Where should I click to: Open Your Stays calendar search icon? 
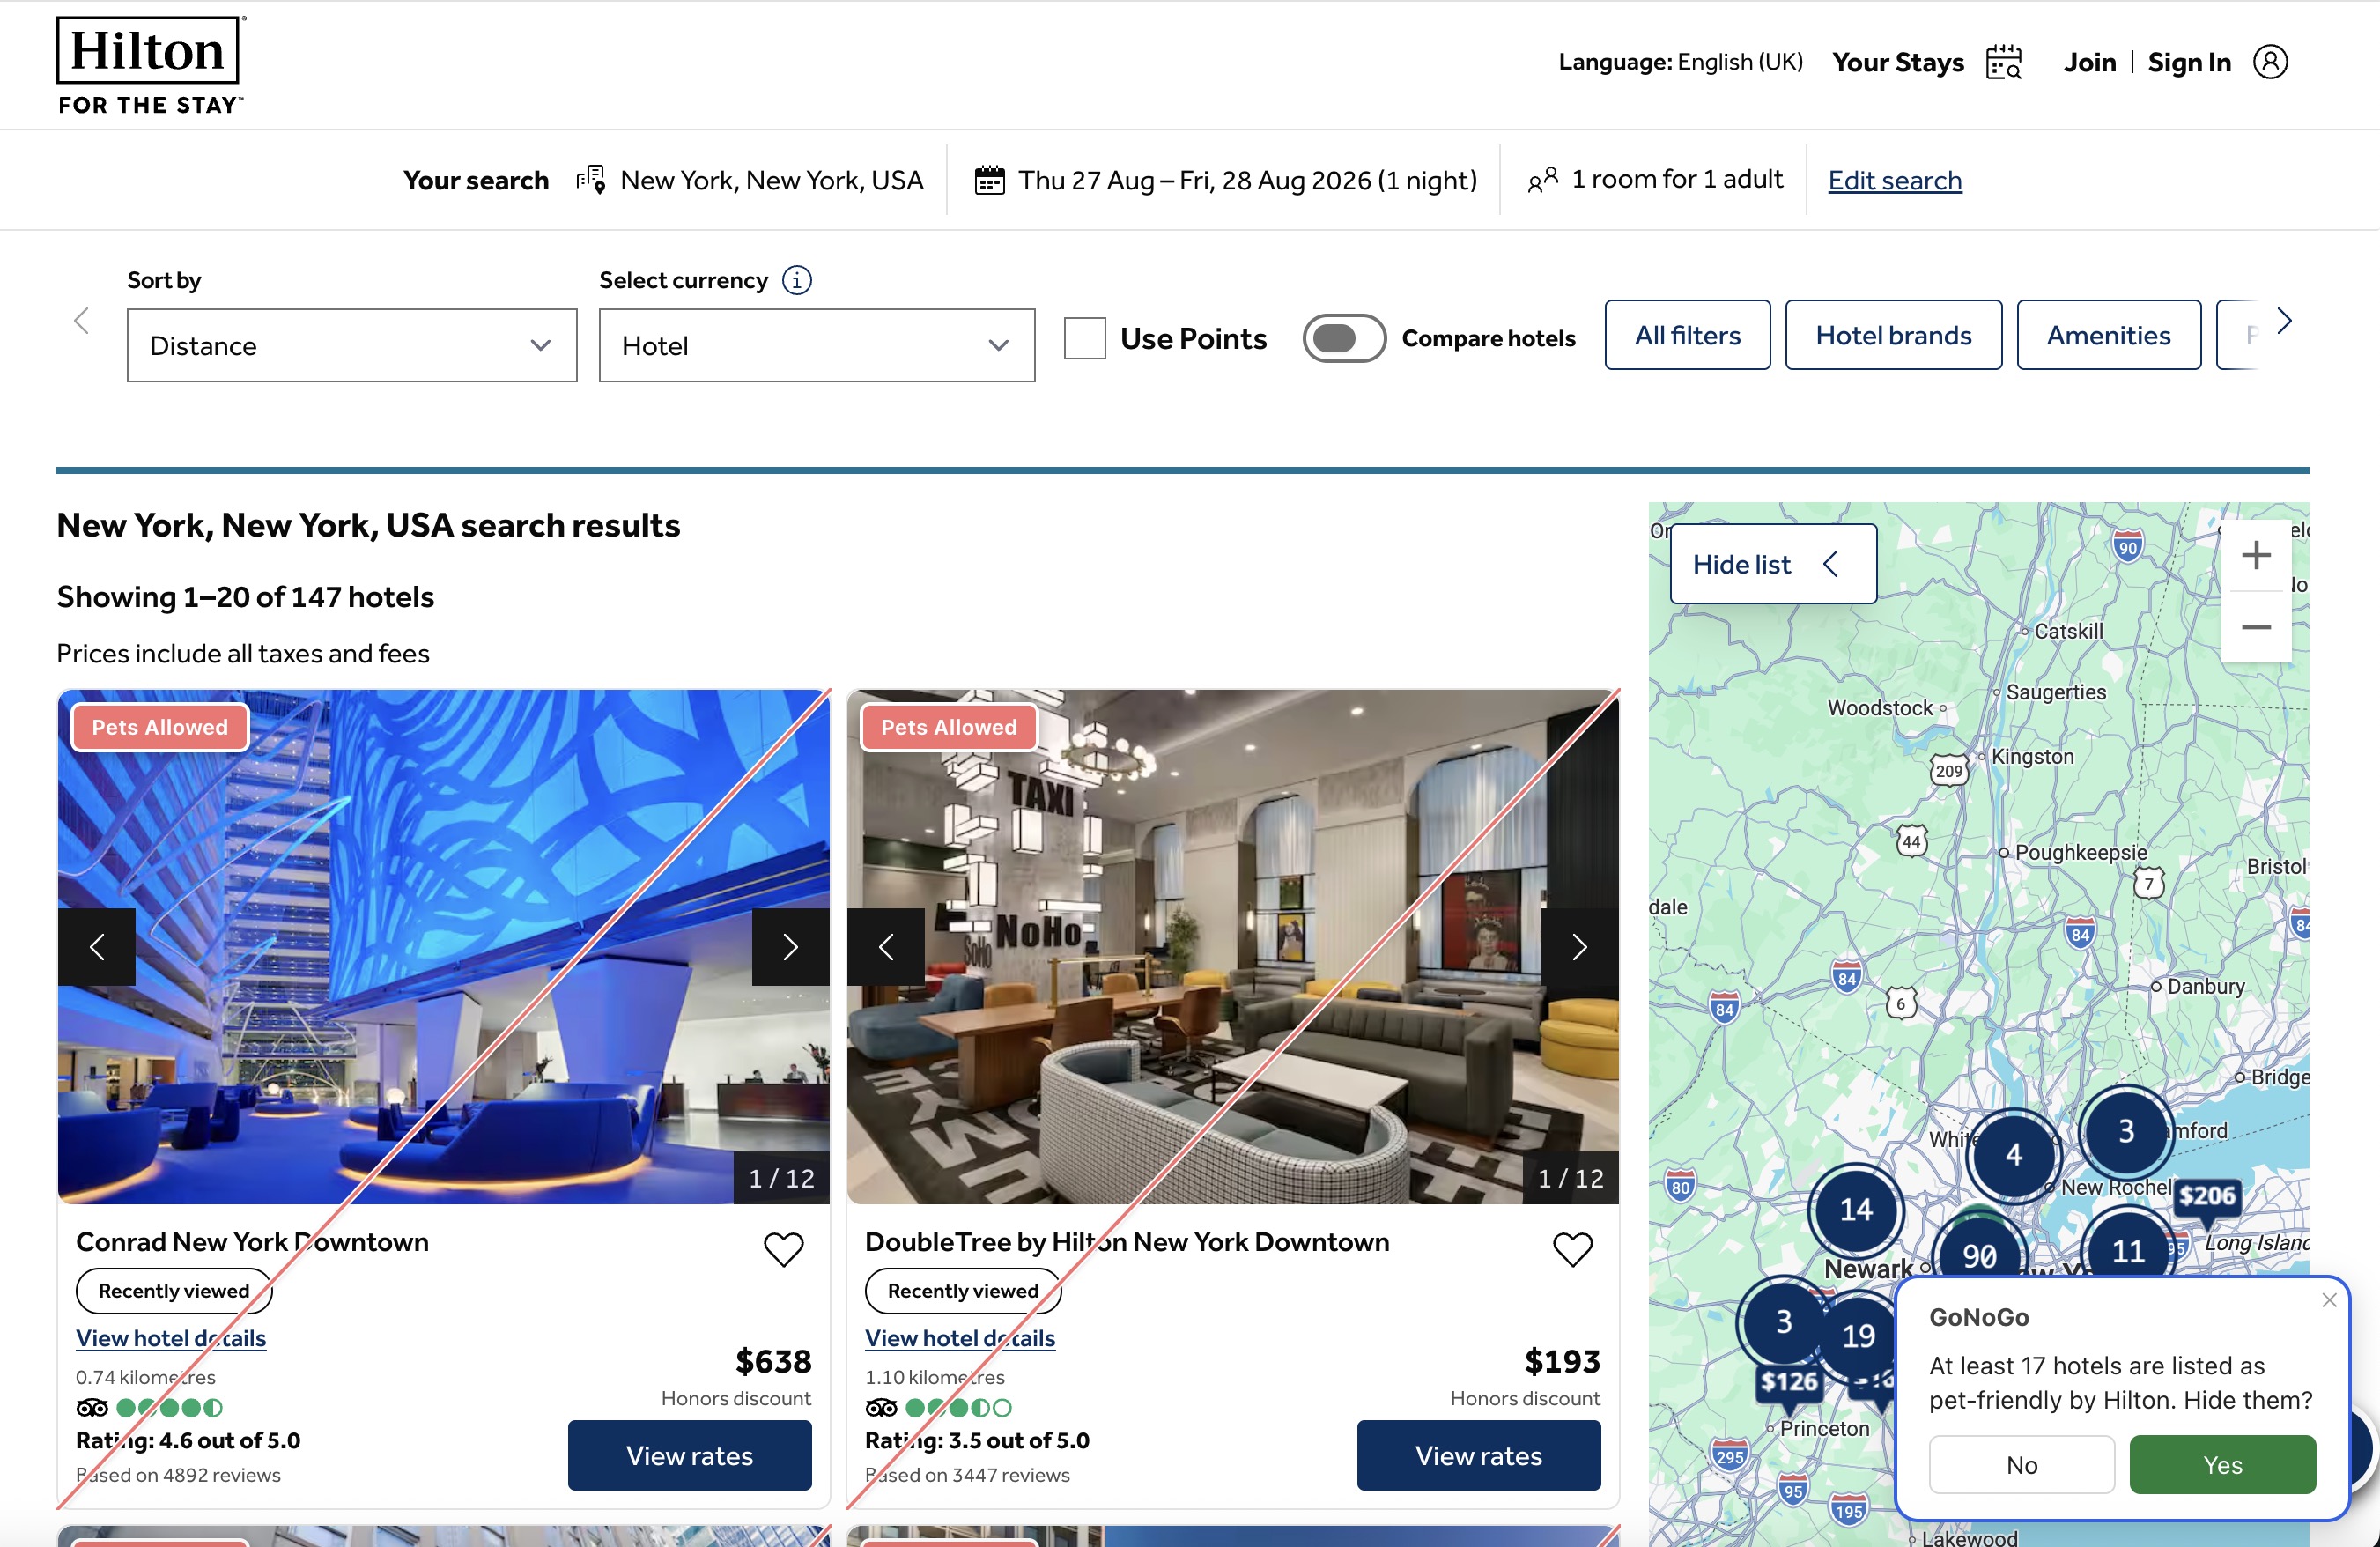pos(2003,62)
